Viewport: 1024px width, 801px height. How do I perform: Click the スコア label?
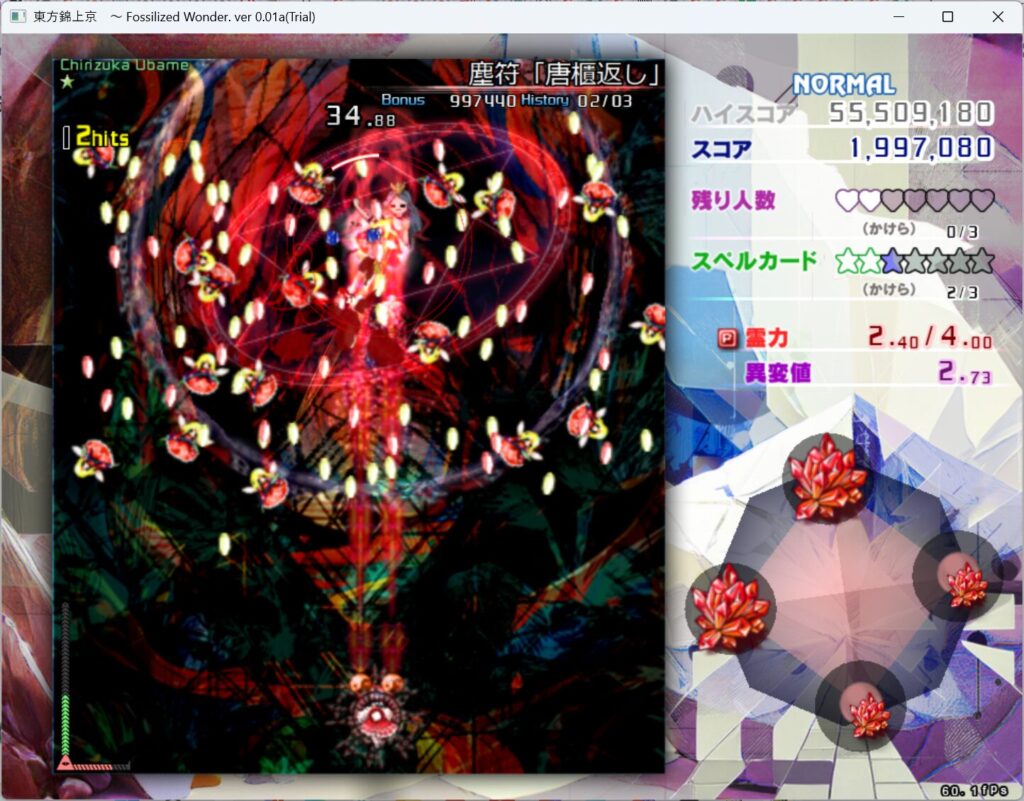722,149
